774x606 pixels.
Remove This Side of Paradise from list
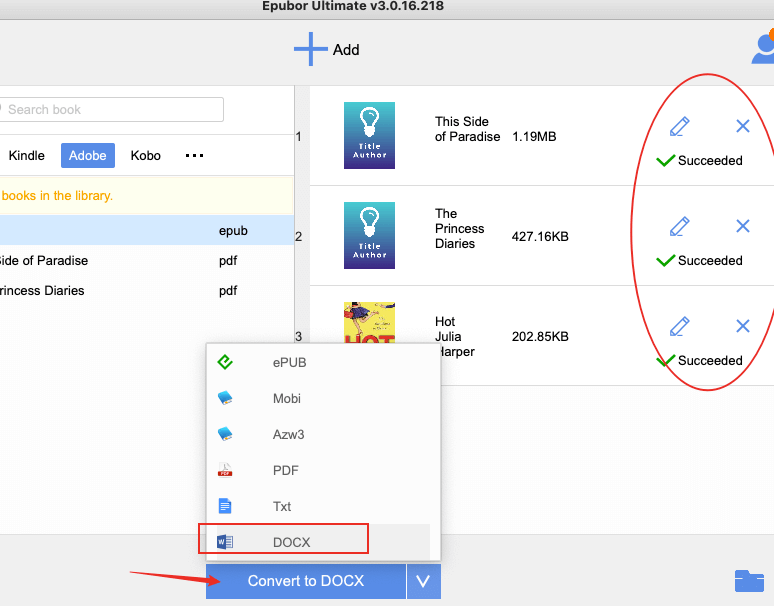coord(742,126)
